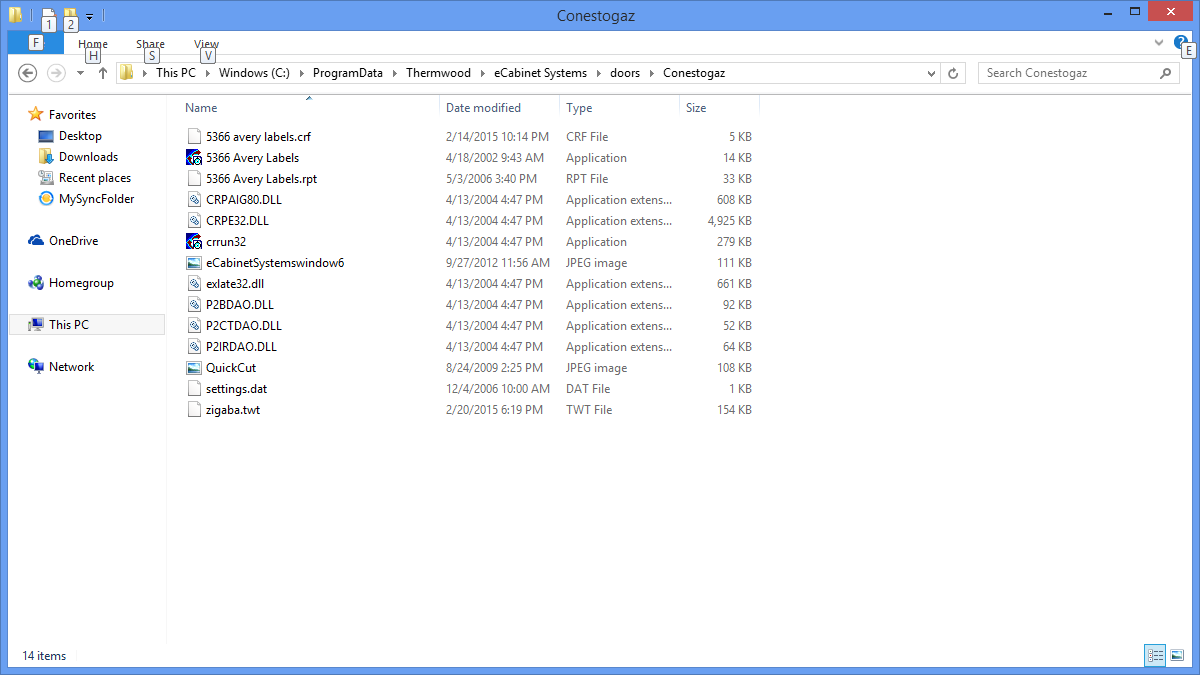Open the View ribbon tab
This screenshot has width=1200, height=675.
click(206, 44)
